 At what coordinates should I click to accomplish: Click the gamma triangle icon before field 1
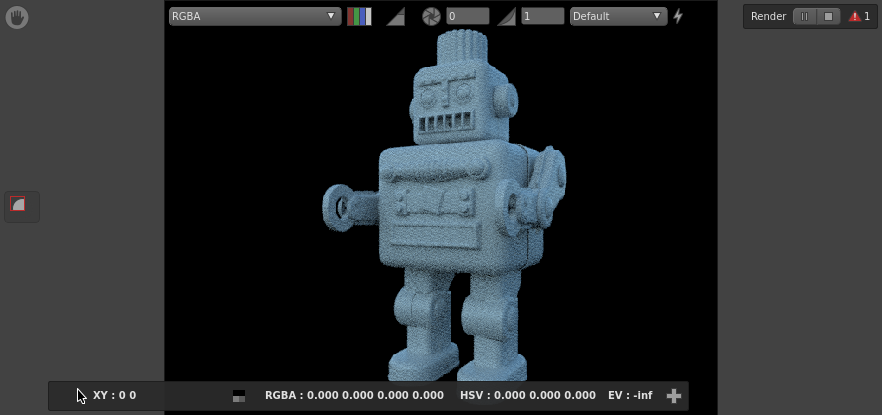506,16
